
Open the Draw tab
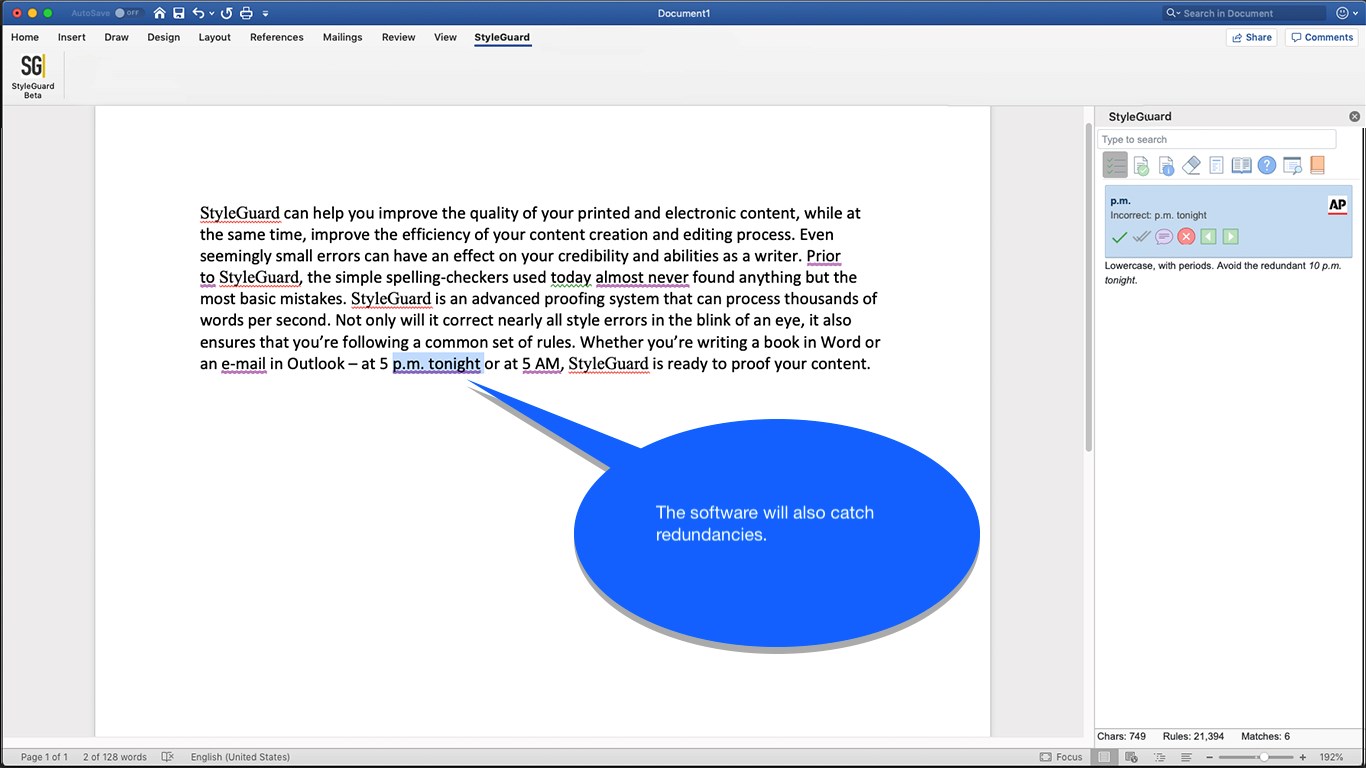[x=117, y=37]
